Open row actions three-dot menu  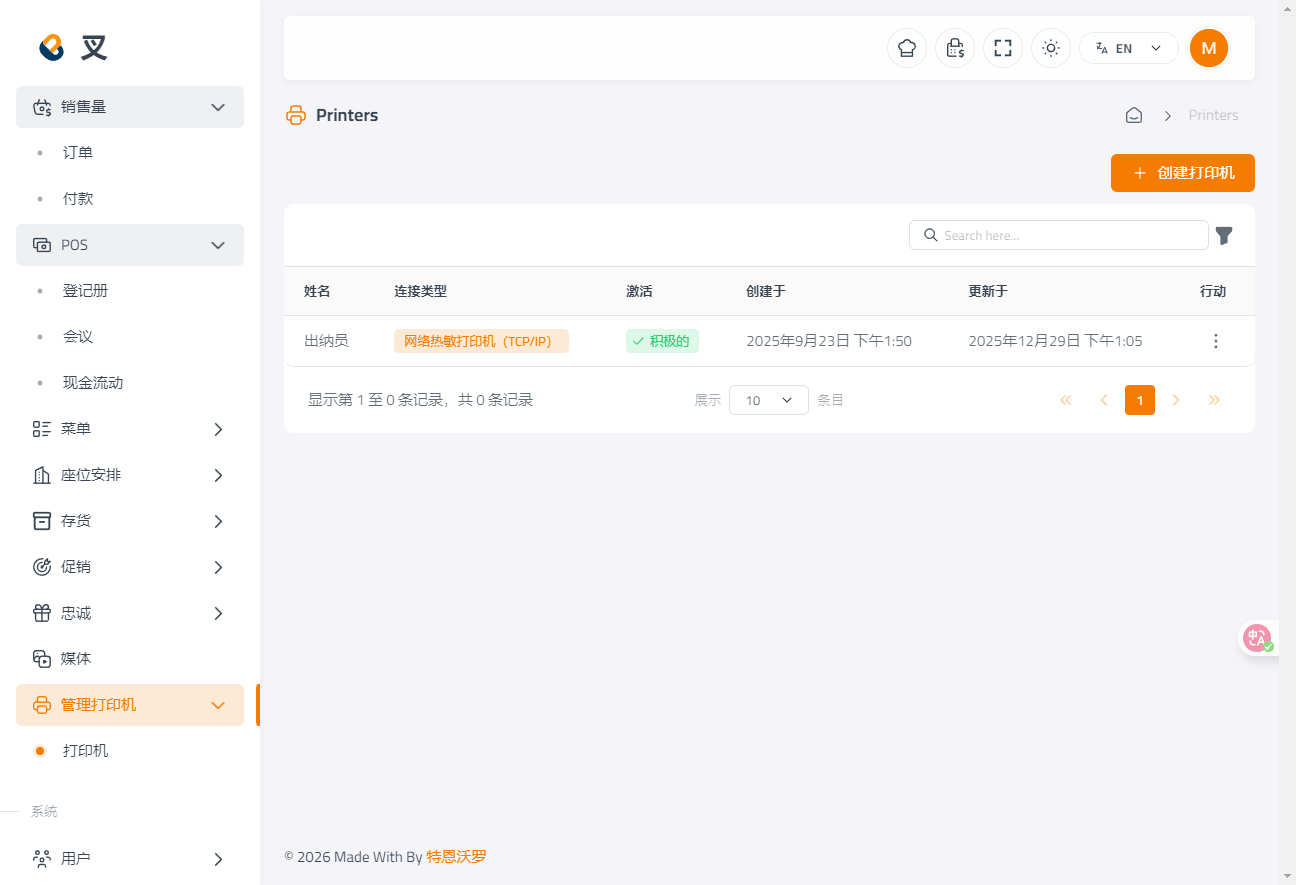[x=1216, y=341]
